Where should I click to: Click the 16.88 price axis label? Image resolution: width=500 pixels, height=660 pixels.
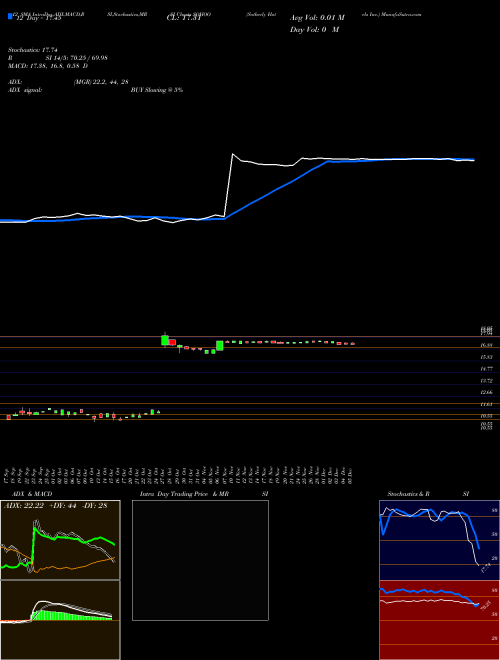point(487,345)
